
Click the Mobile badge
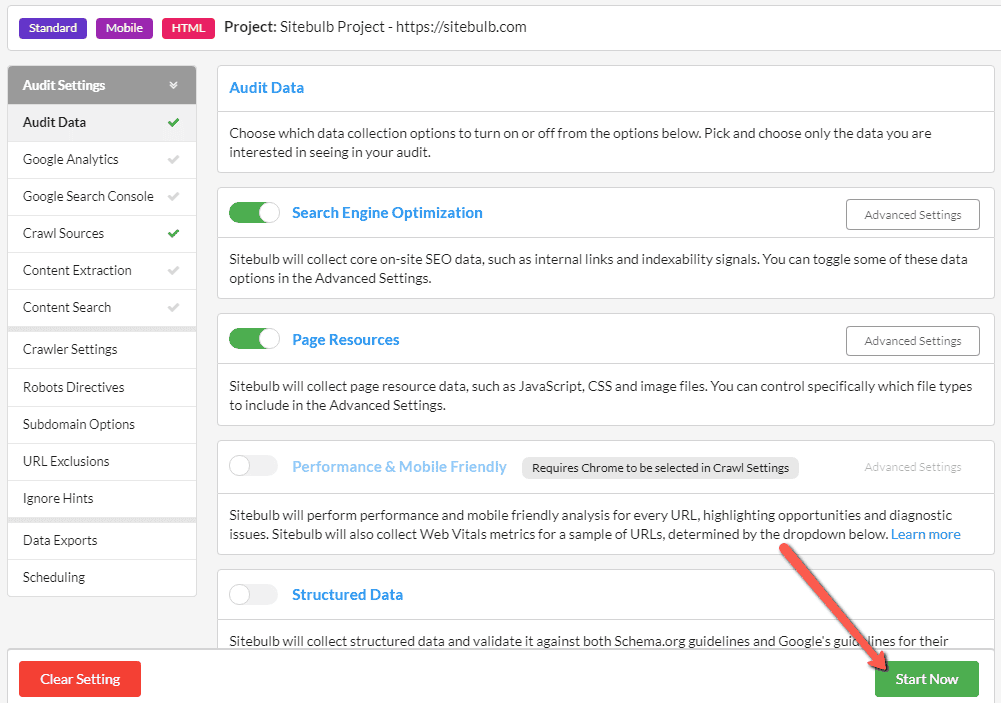[x=124, y=28]
